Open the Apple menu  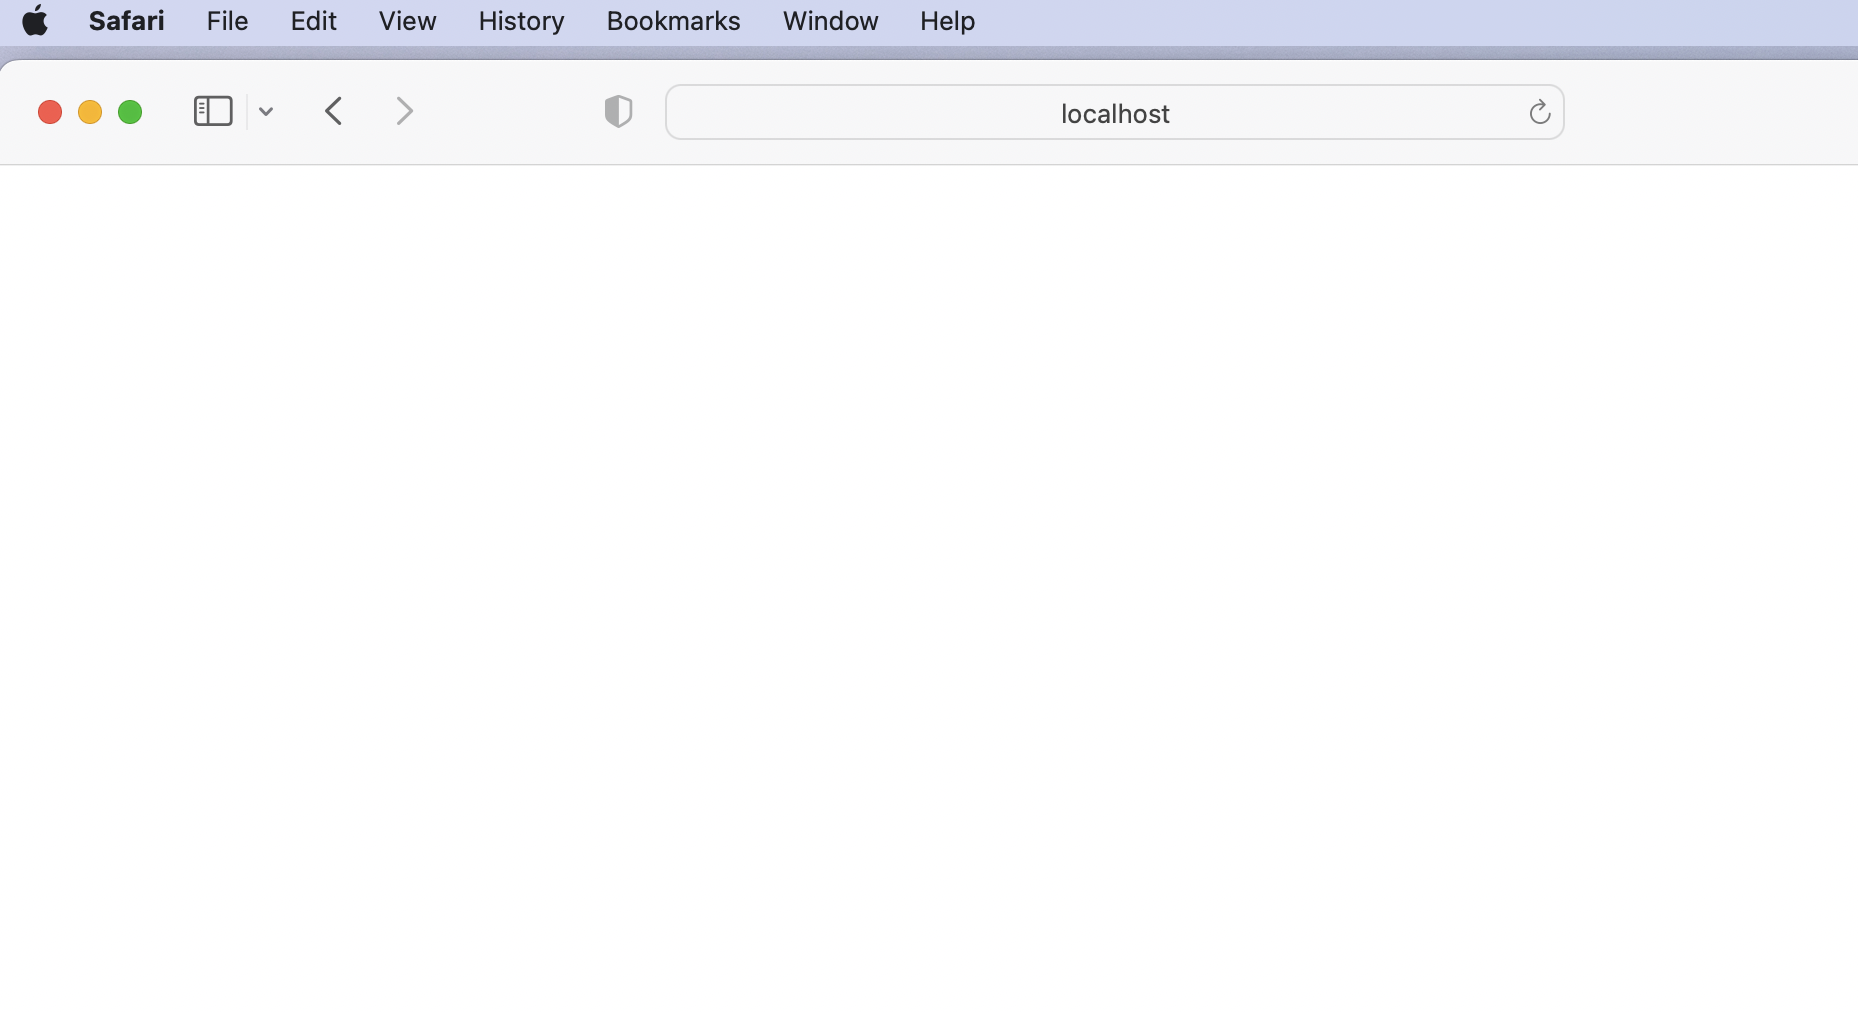pos(35,21)
